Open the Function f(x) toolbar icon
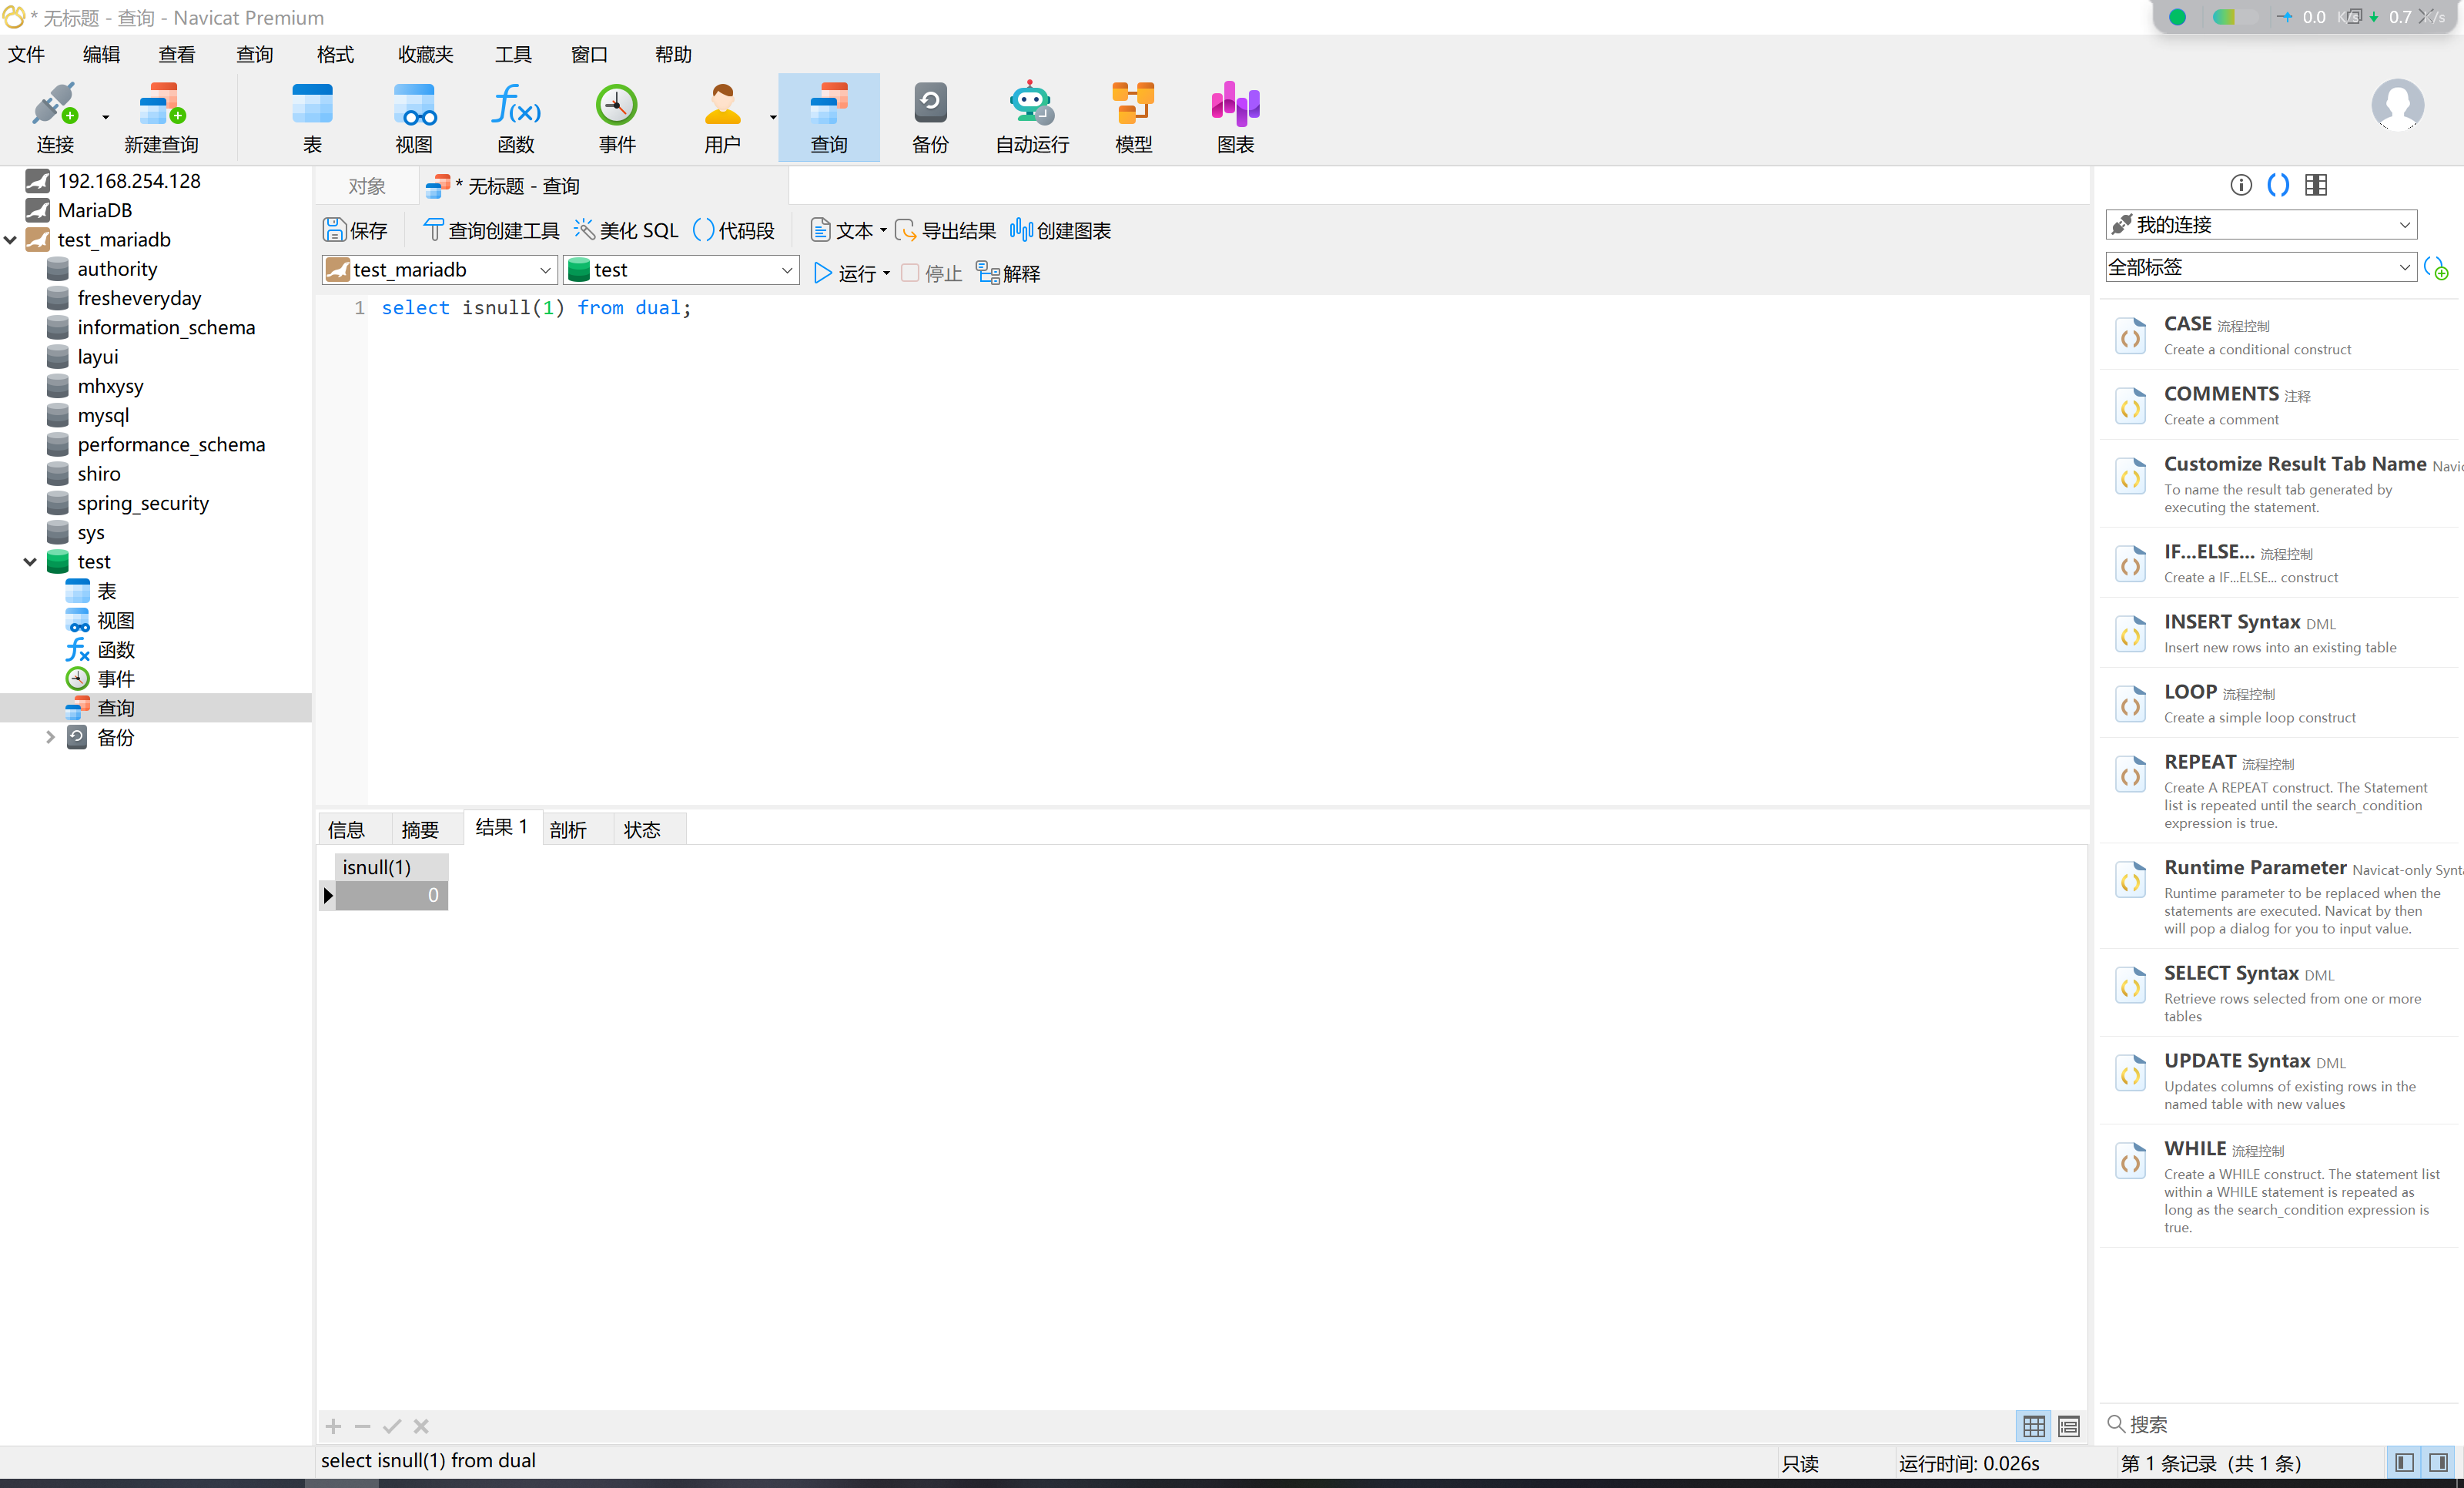Screen dimensions: 2464x1488 pos(516,118)
